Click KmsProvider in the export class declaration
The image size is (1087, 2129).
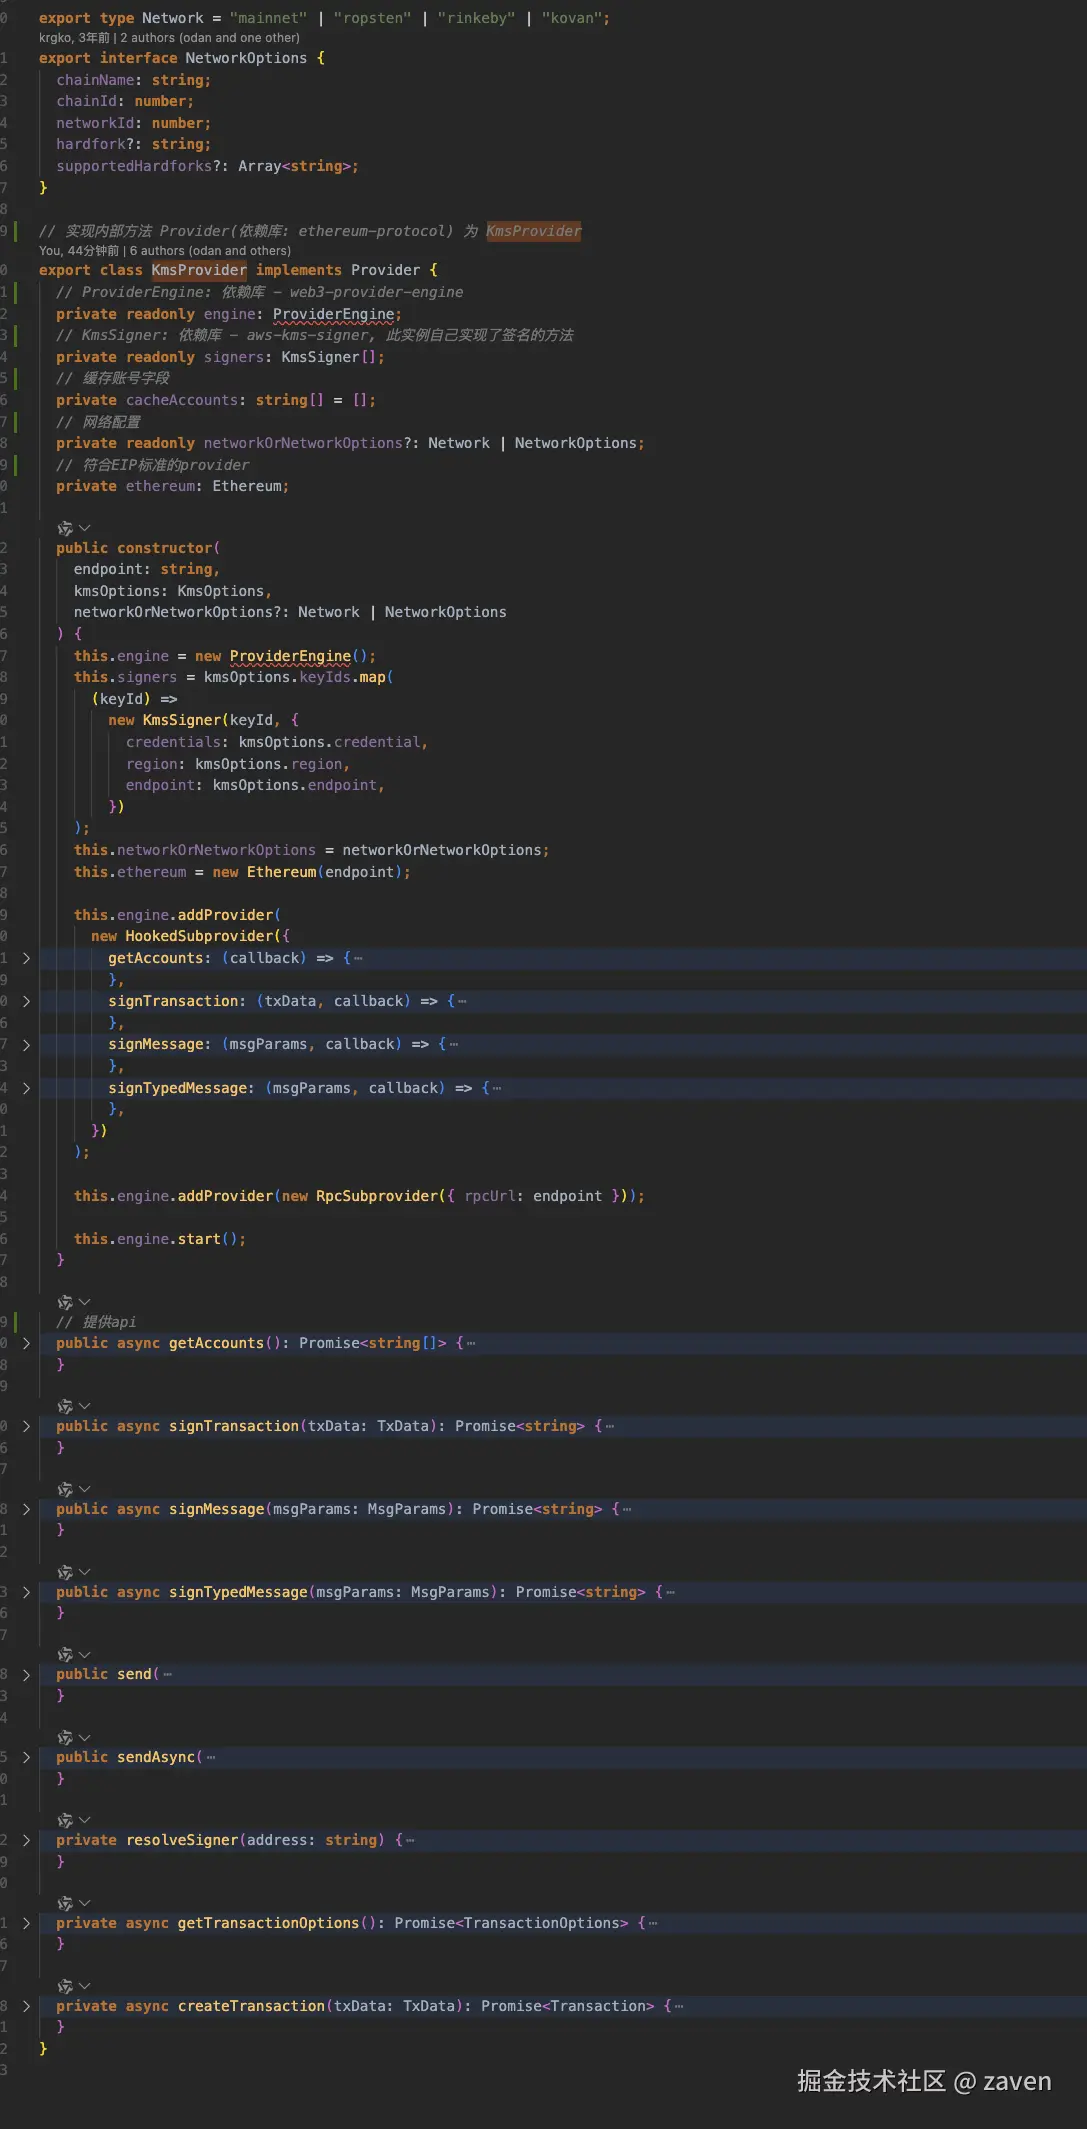pos(199,270)
